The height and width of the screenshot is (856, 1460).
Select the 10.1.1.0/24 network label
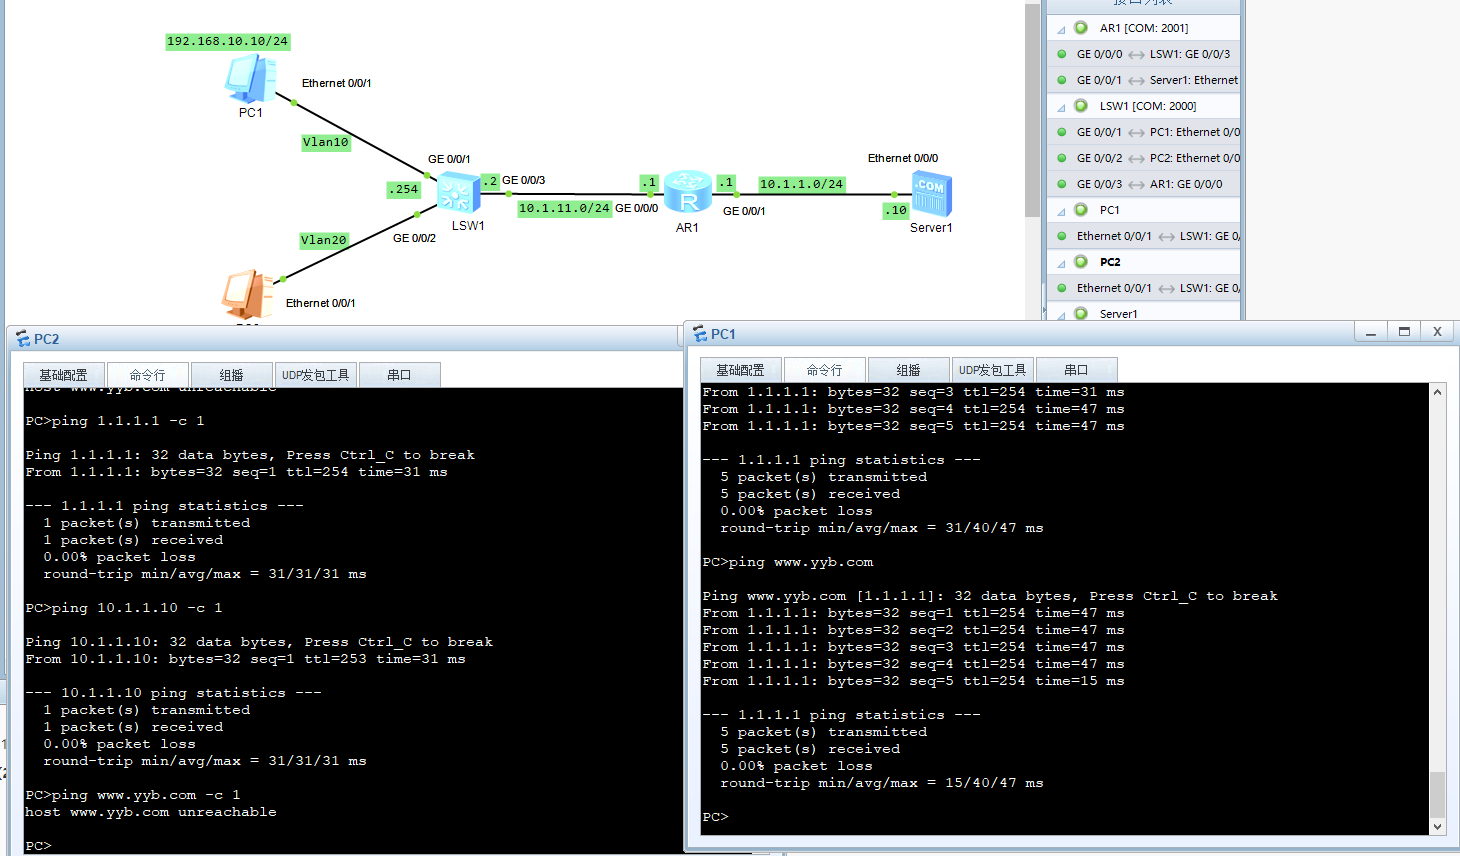pos(802,184)
